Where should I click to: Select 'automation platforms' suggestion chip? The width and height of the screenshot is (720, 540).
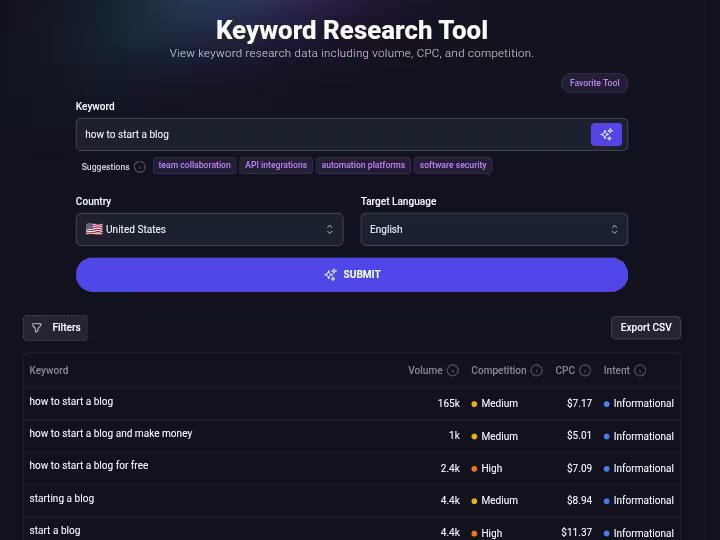coord(363,165)
